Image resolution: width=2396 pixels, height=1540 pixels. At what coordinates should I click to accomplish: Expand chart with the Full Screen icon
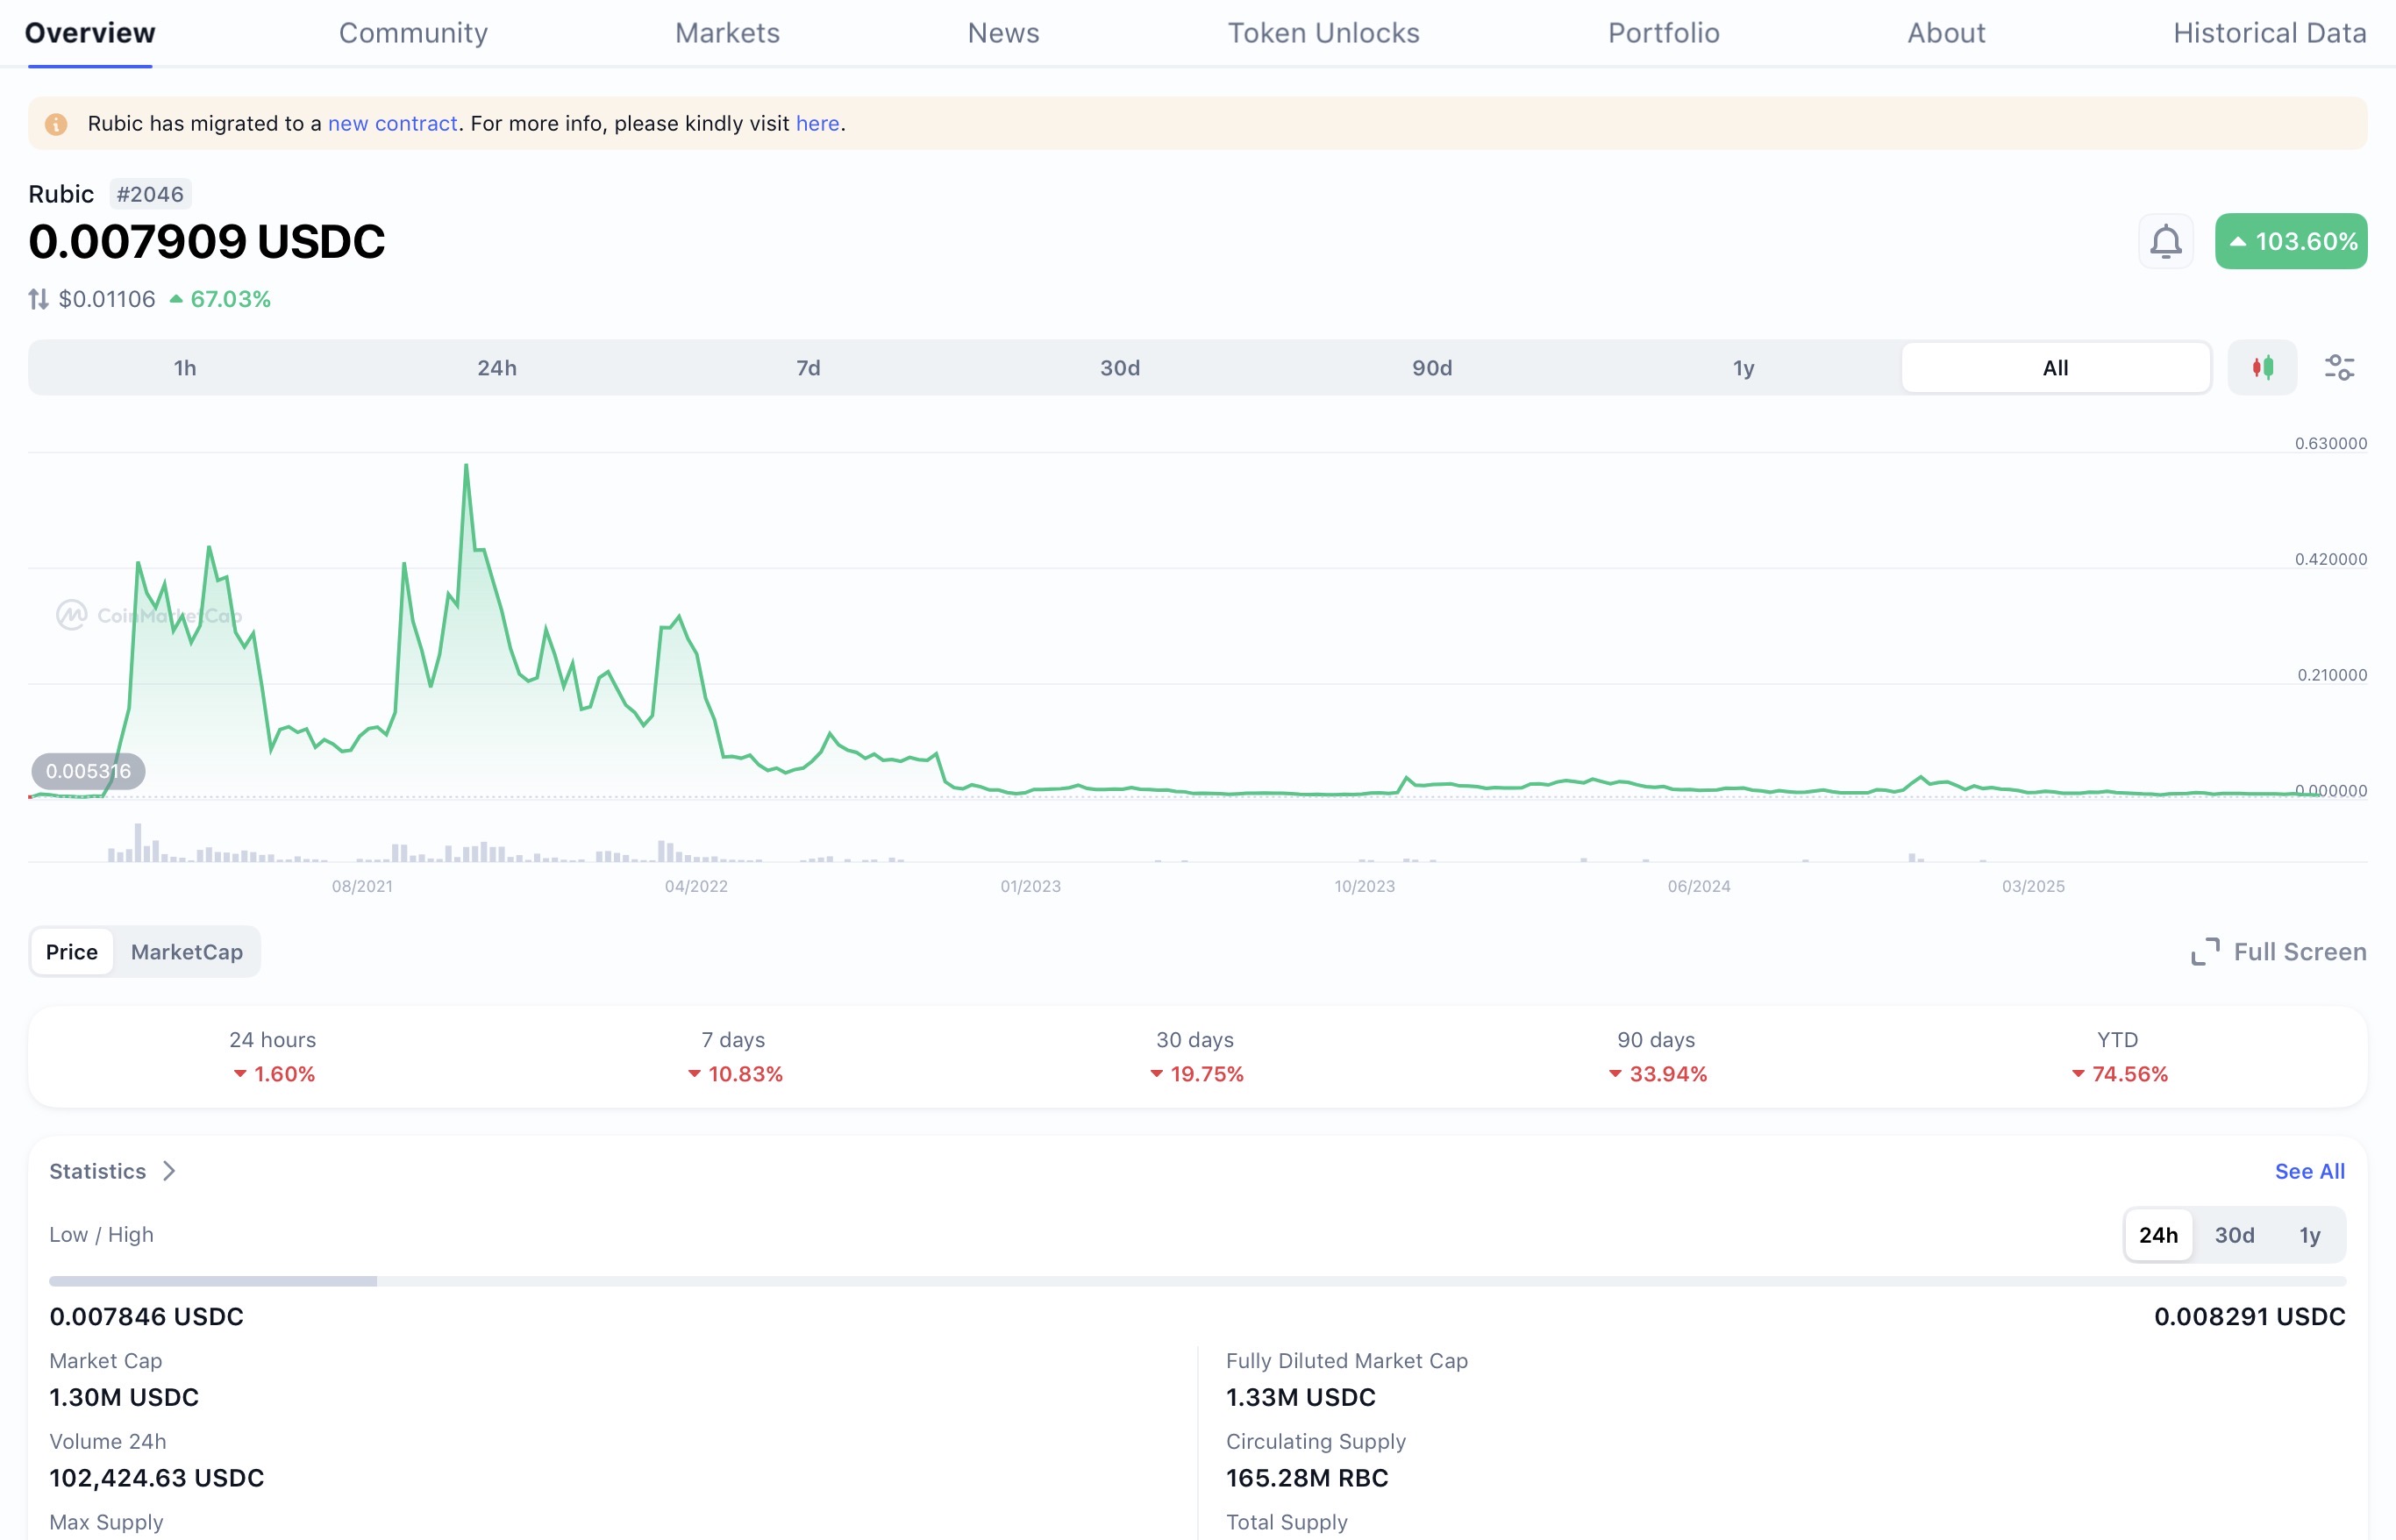pyautogui.click(x=2205, y=951)
